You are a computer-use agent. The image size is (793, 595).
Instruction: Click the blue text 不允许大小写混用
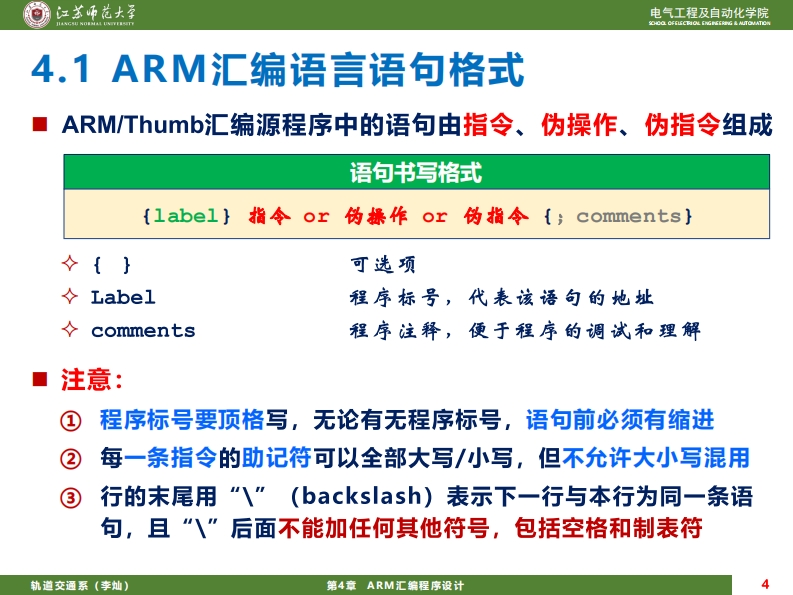(x=656, y=458)
